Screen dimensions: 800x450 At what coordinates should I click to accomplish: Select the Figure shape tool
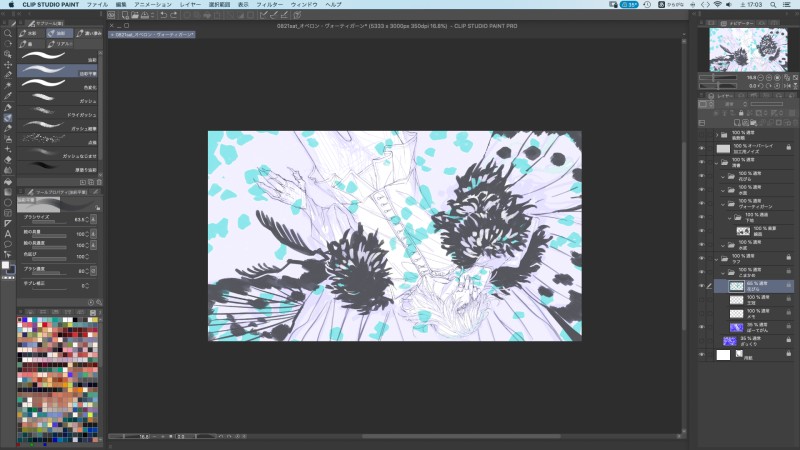[8, 203]
